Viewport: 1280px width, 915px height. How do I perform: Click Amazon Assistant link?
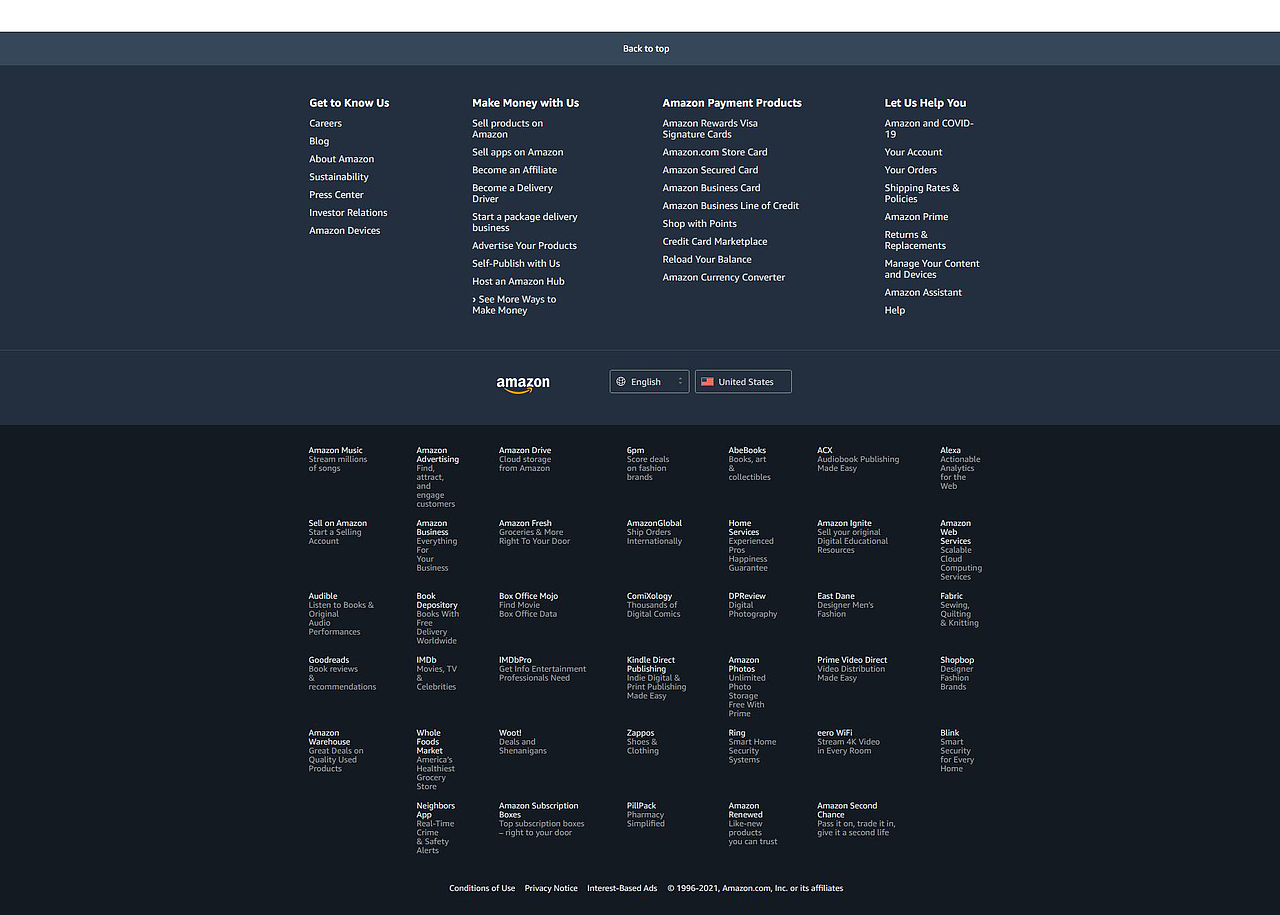[923, 294]
